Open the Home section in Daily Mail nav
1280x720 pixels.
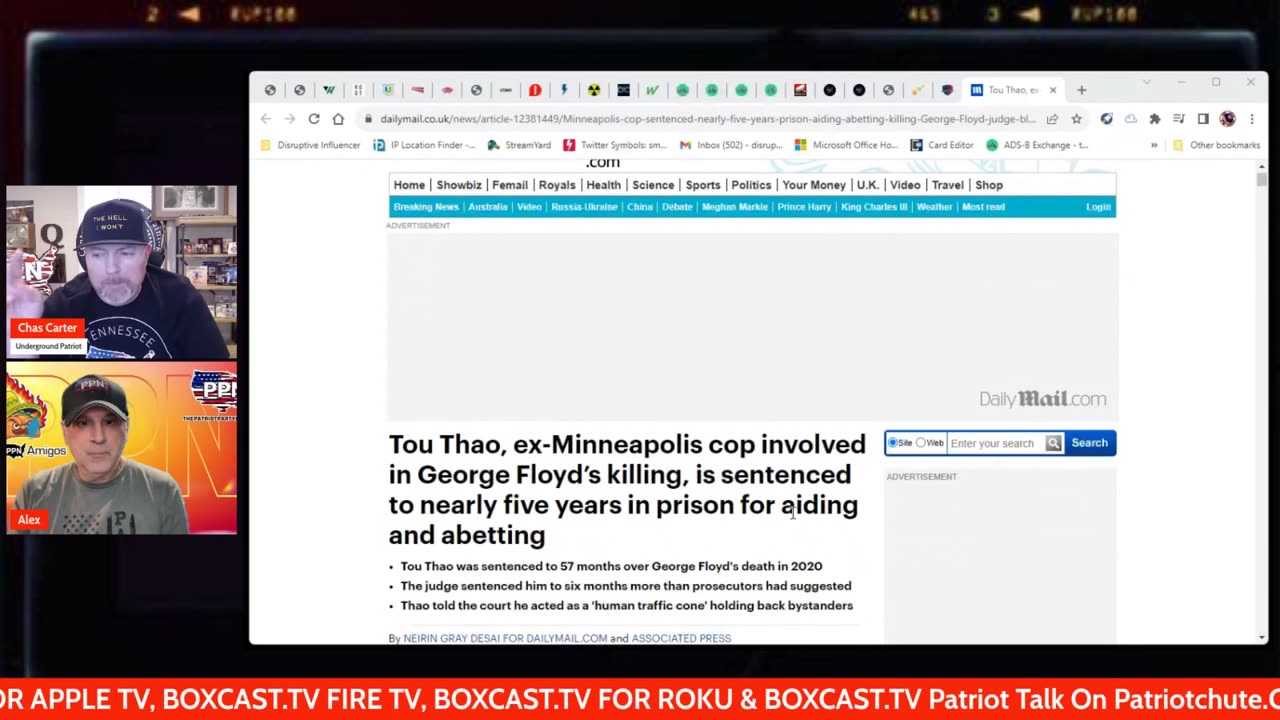pyautogui.click(x=409, y=185)
